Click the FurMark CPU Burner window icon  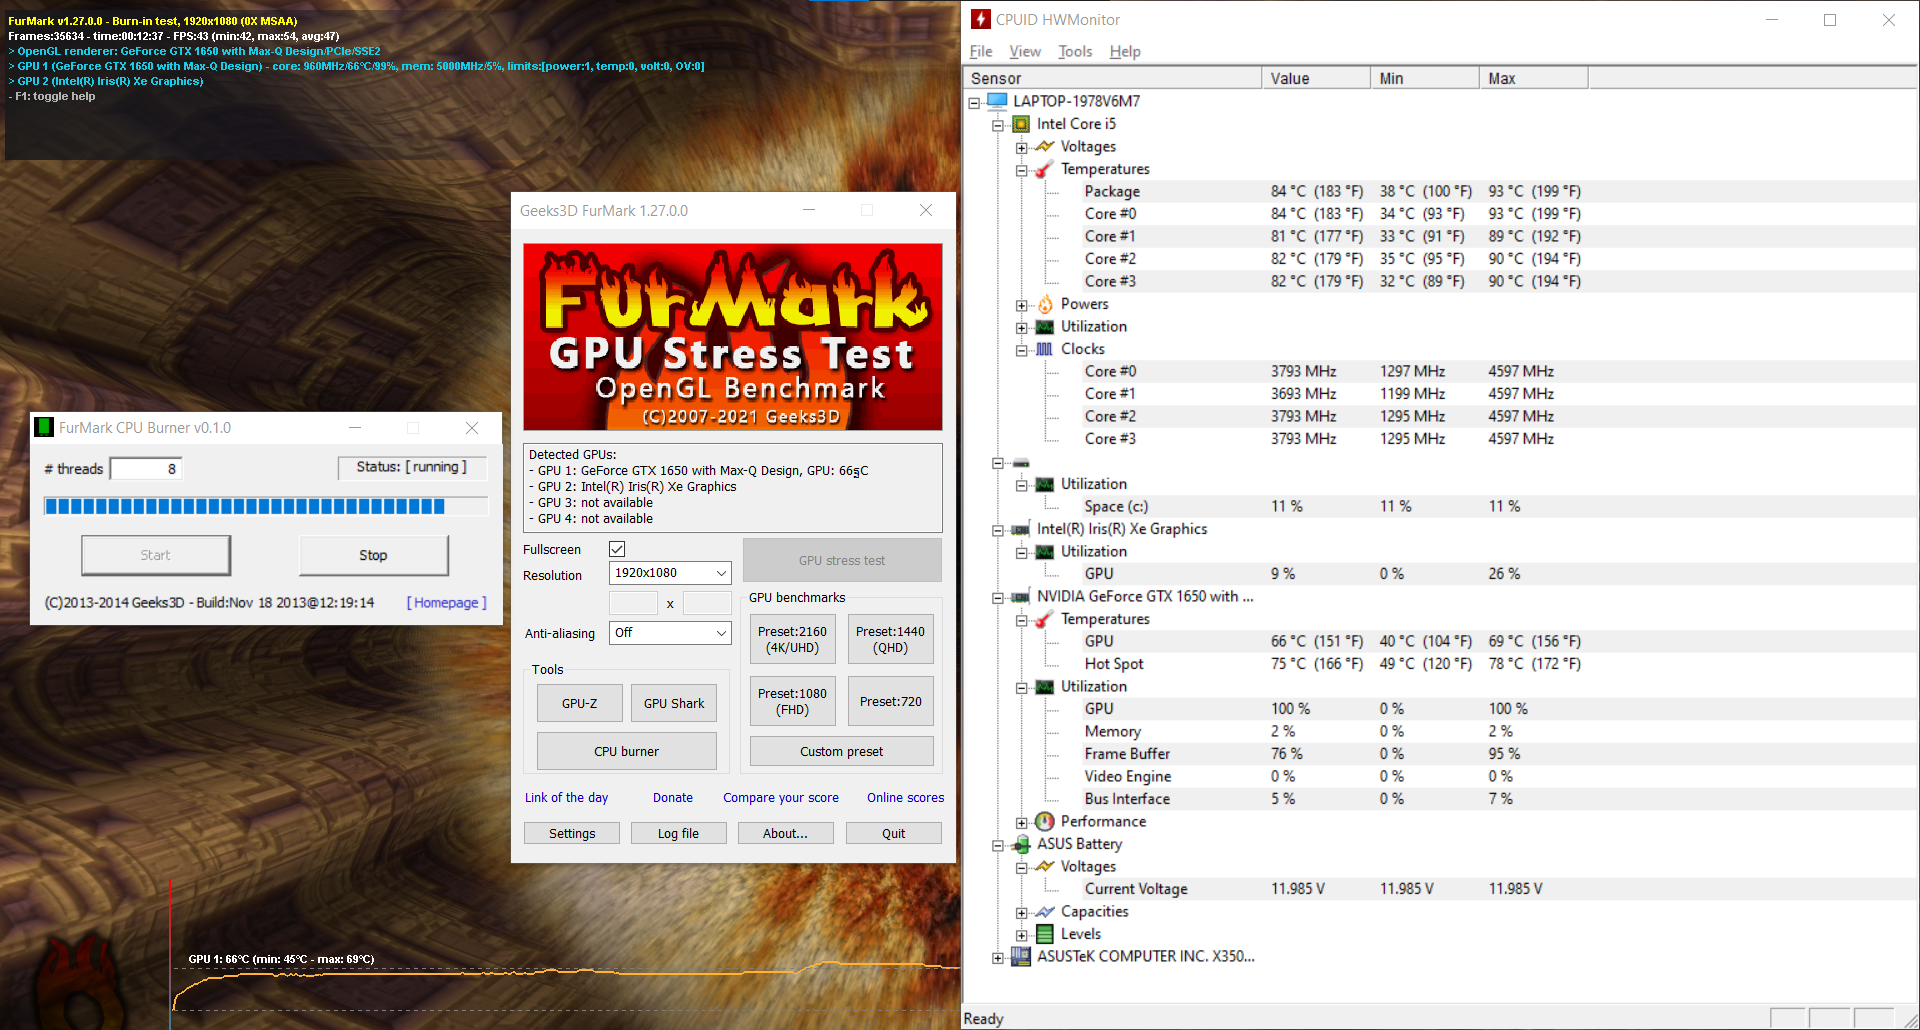coord(44,427)
